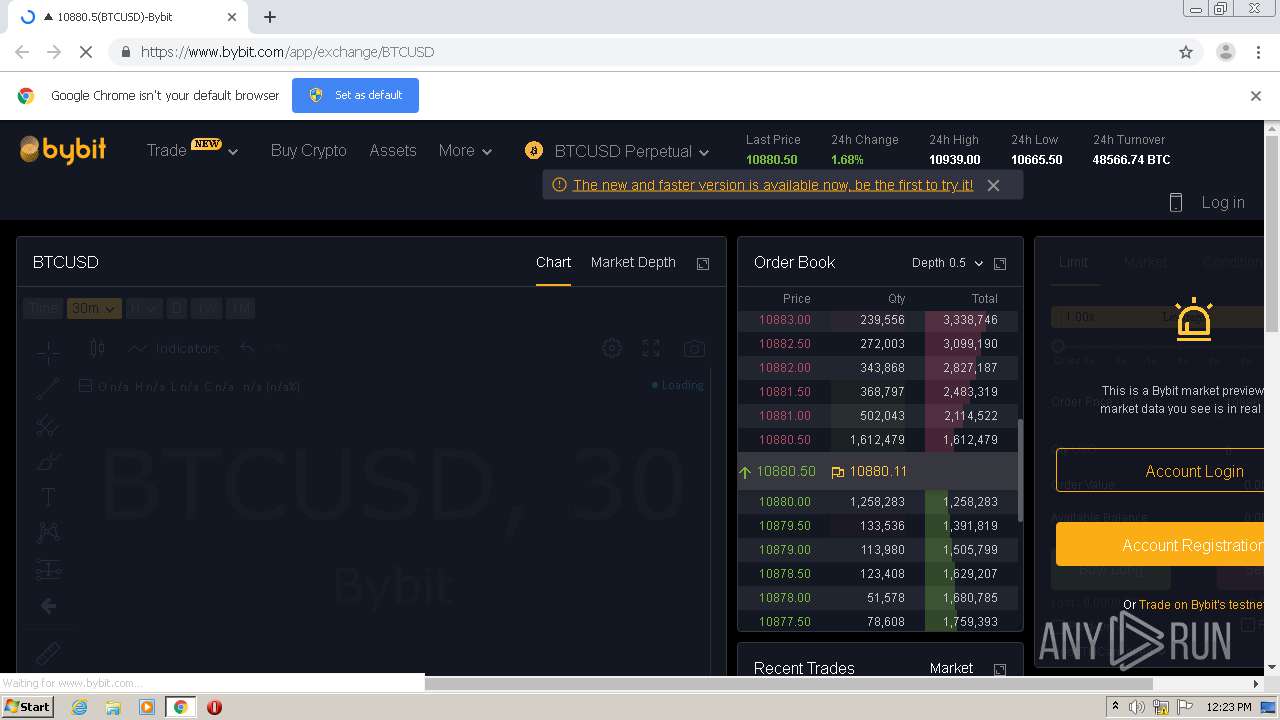Select the ruler measure tool

pos(48,653)
